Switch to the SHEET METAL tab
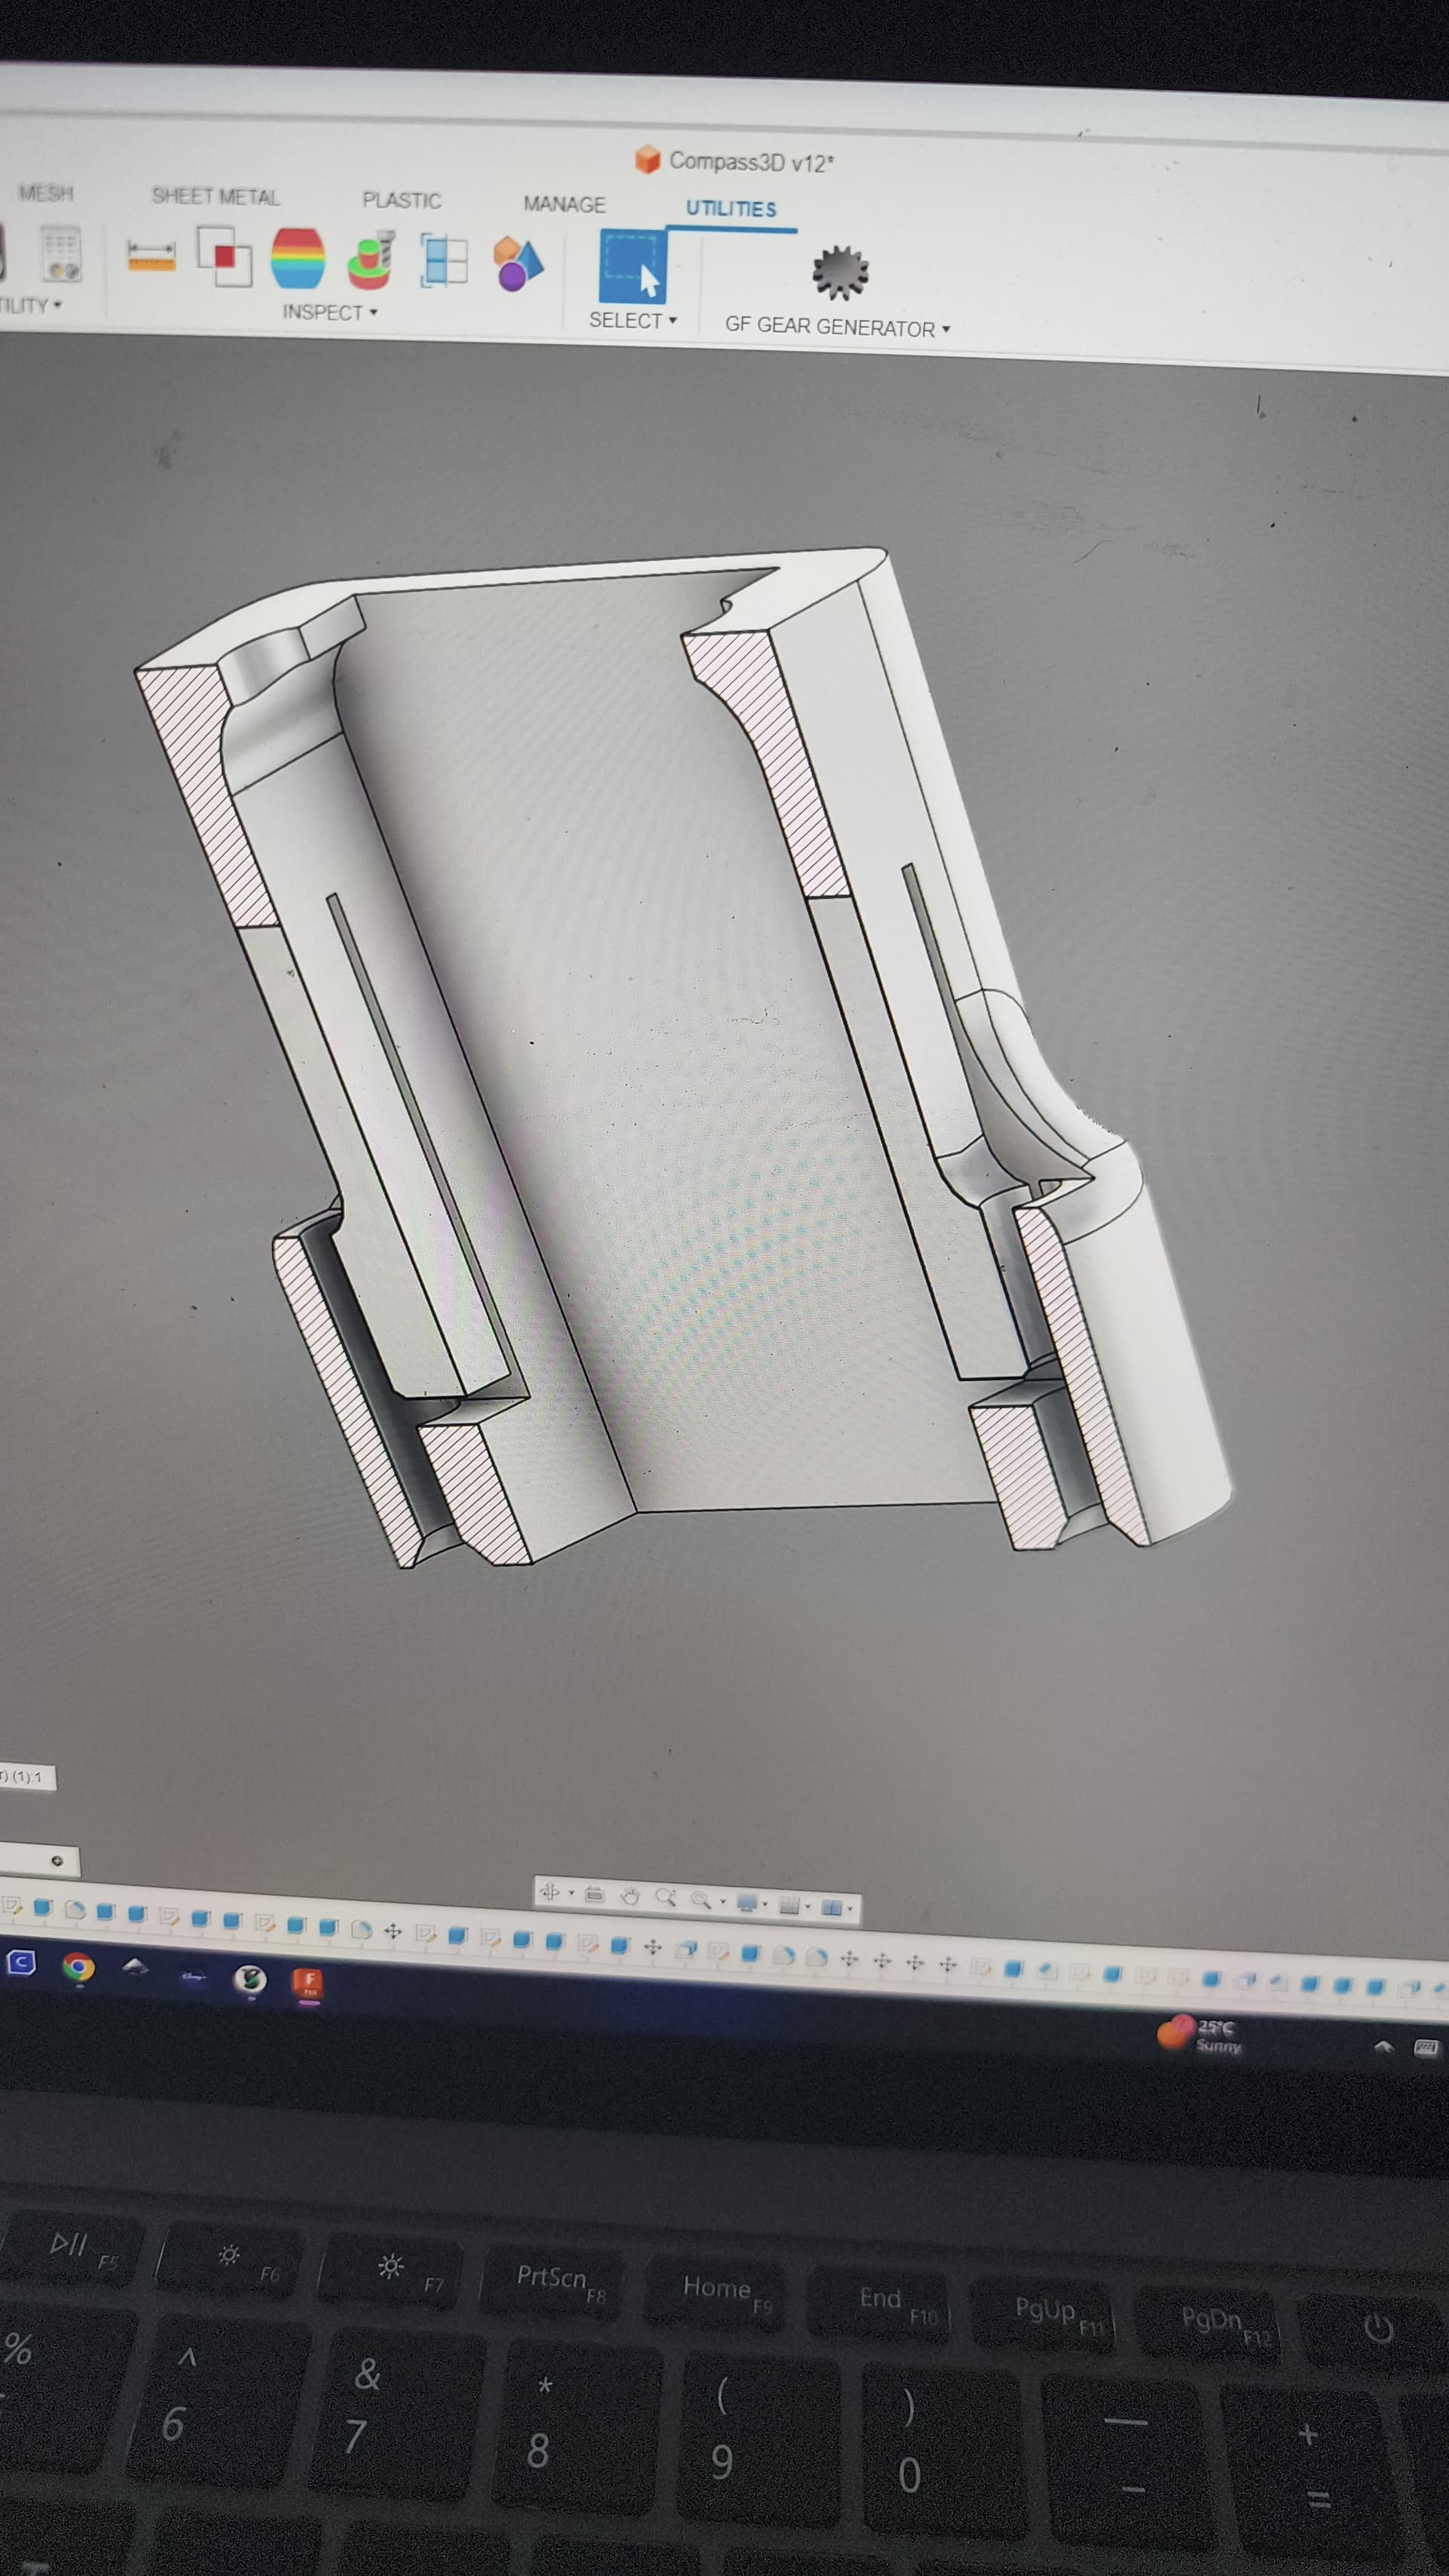1449x2576 pixels. (x=215, y=196)
